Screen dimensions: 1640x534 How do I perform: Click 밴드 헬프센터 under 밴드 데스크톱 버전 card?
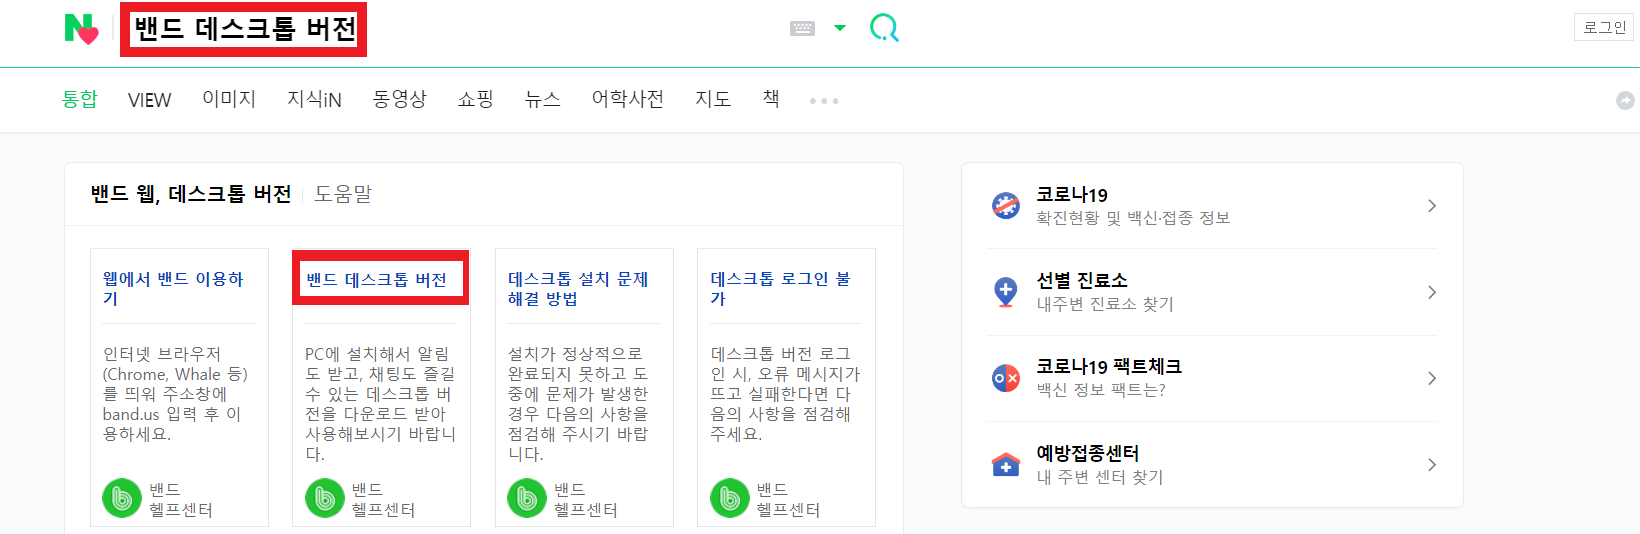coord(383,499)
